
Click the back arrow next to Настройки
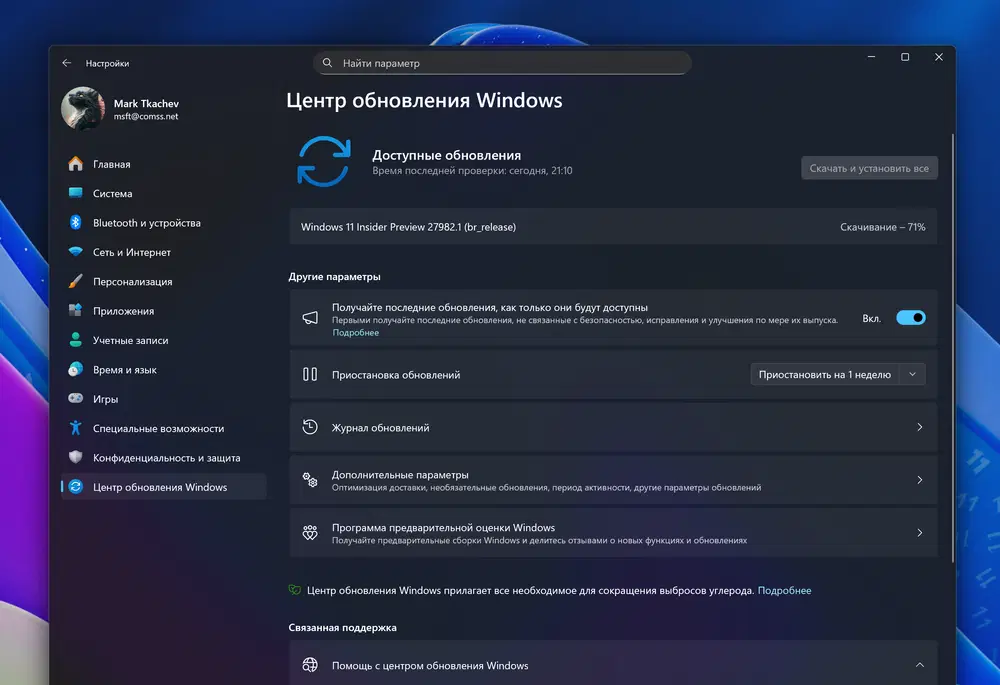(x=66, y=62)
